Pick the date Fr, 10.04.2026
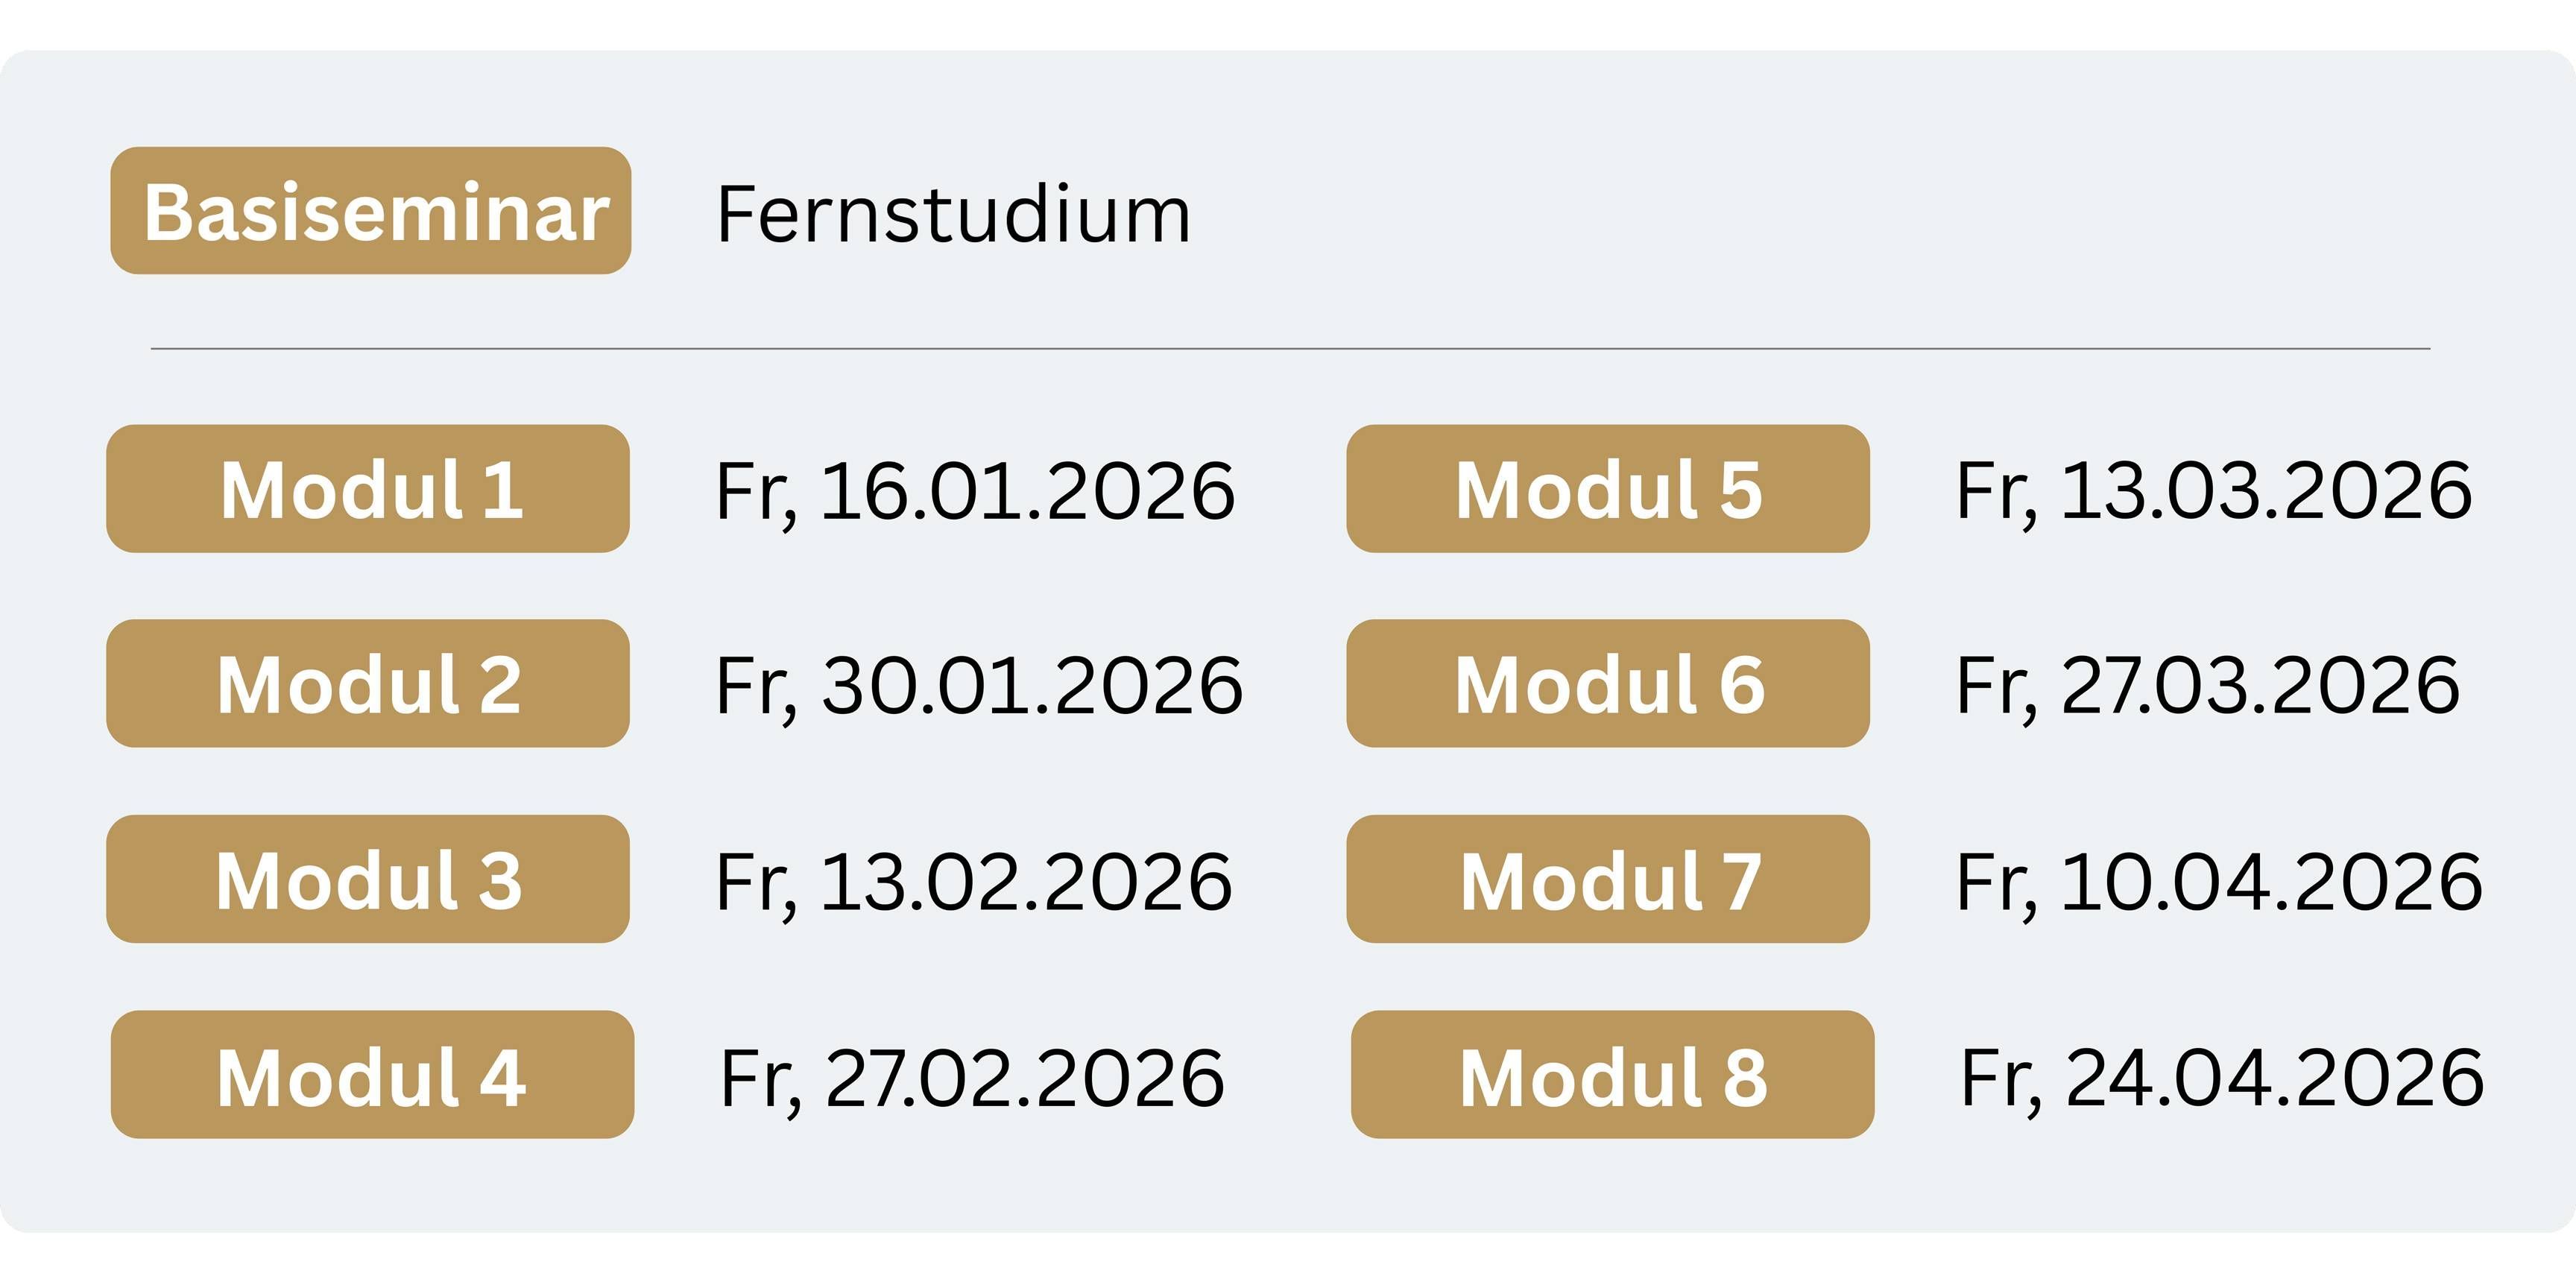Viewport: 2576px width, 1282px height. 2219,882
